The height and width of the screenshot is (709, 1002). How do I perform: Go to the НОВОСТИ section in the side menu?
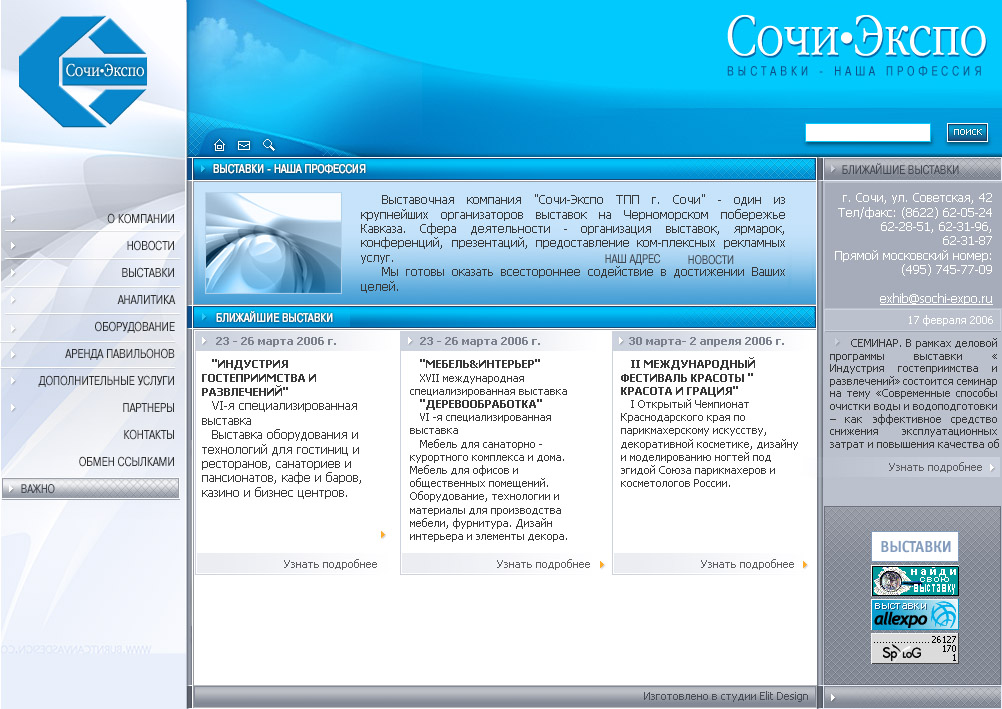(150, 245)
